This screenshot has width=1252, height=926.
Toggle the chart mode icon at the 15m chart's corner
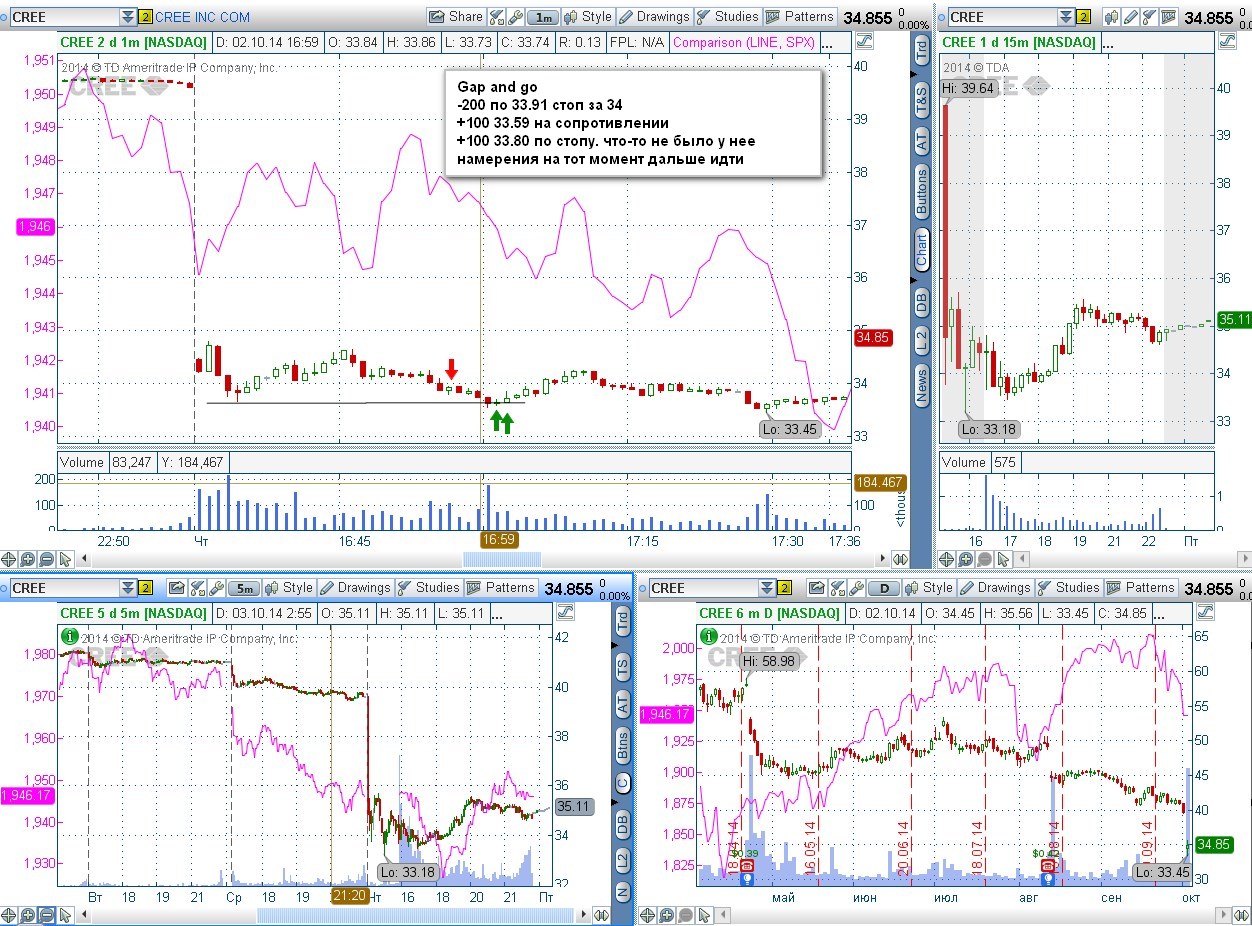1227,41
